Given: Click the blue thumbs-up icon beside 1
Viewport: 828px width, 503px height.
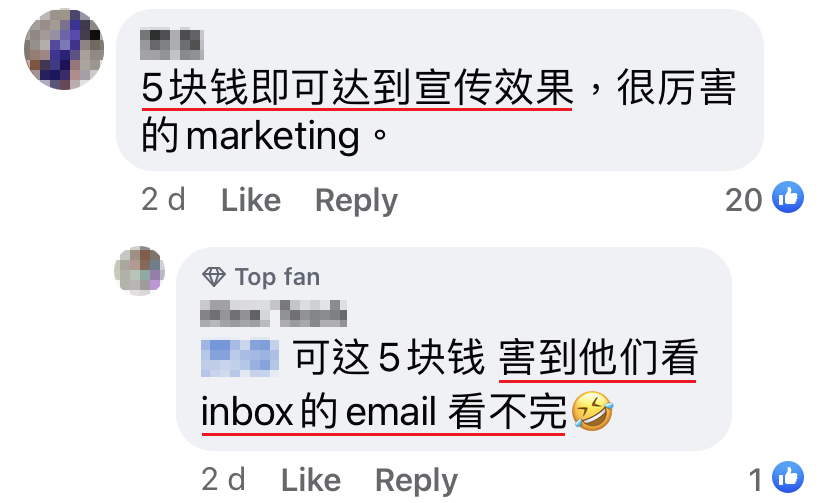Looking at the screenshot, I should coord(788,477).
